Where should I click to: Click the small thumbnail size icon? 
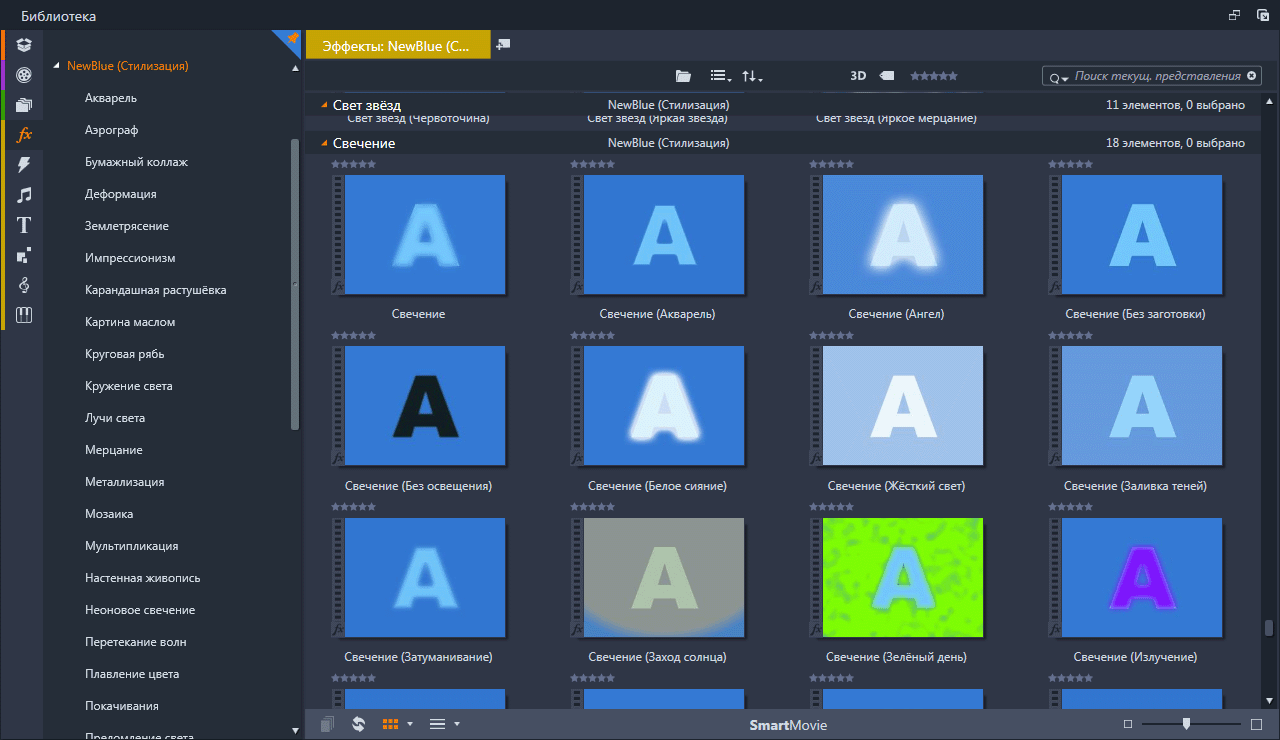point(1128,724)
